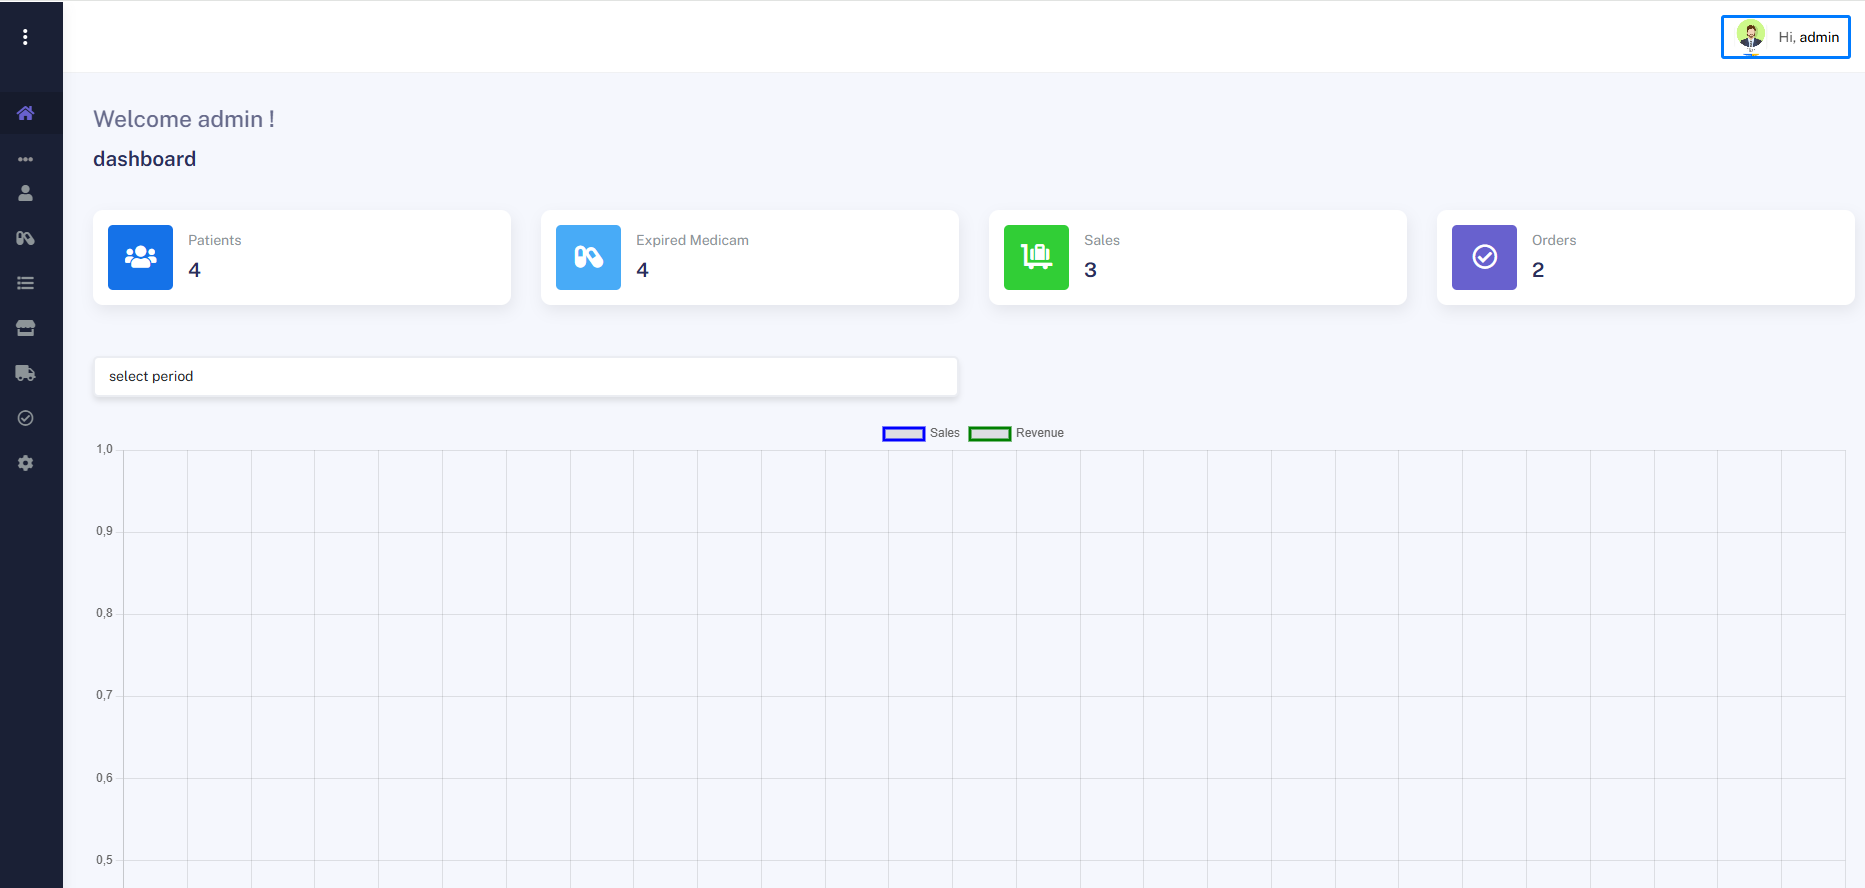Toggle the Revenue series in chart legend
The image size is (1865, 888).
pos(1016,433)
